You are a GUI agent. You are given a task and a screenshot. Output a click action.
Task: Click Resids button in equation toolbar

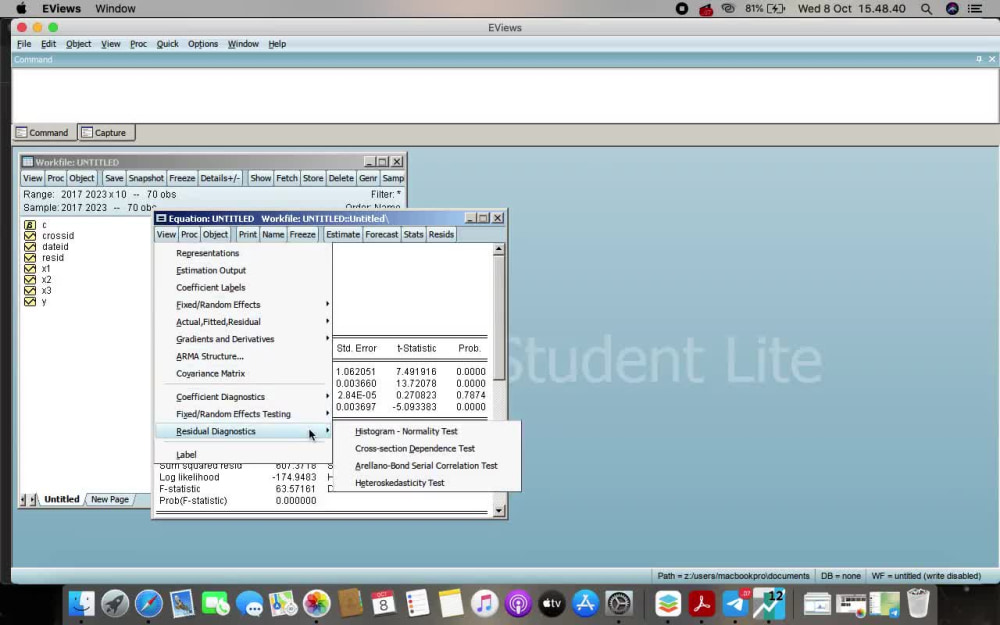[x=441, y=235]
